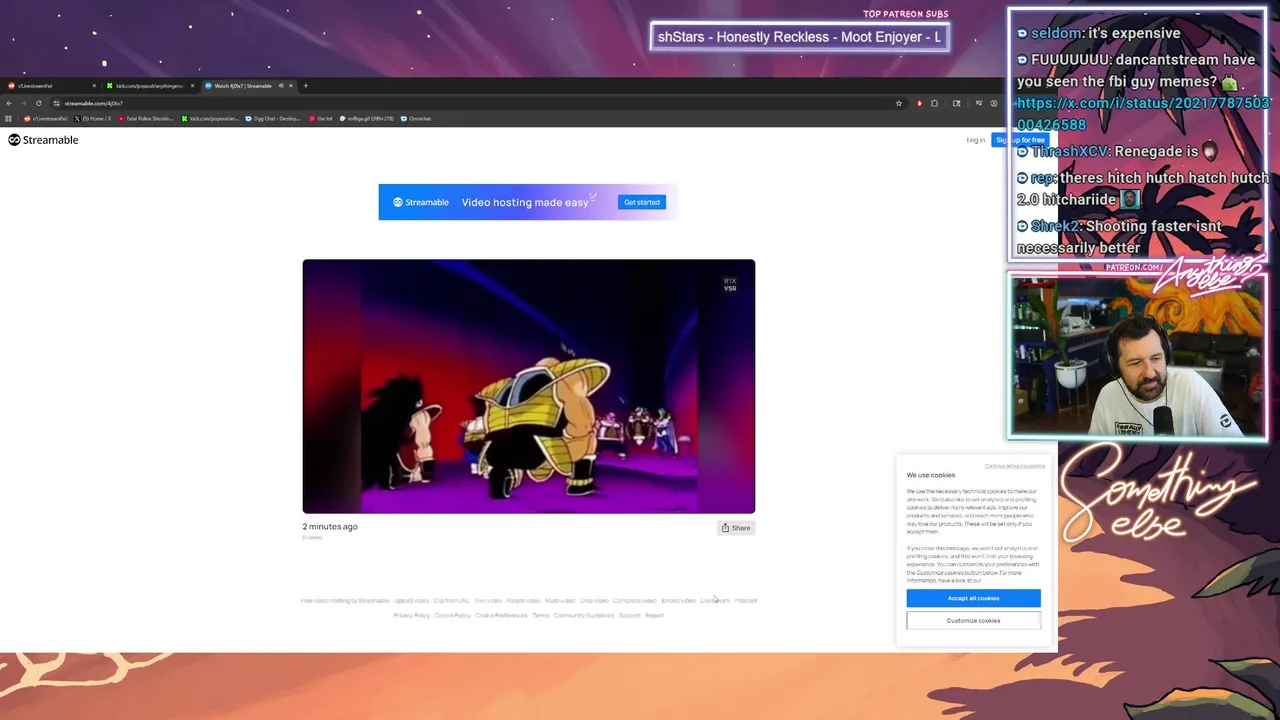Switch to the r/LivestreamFail tab
The height and width of the screenshot is (720, 1280).
pyautogui.click(x=50, y=86)
